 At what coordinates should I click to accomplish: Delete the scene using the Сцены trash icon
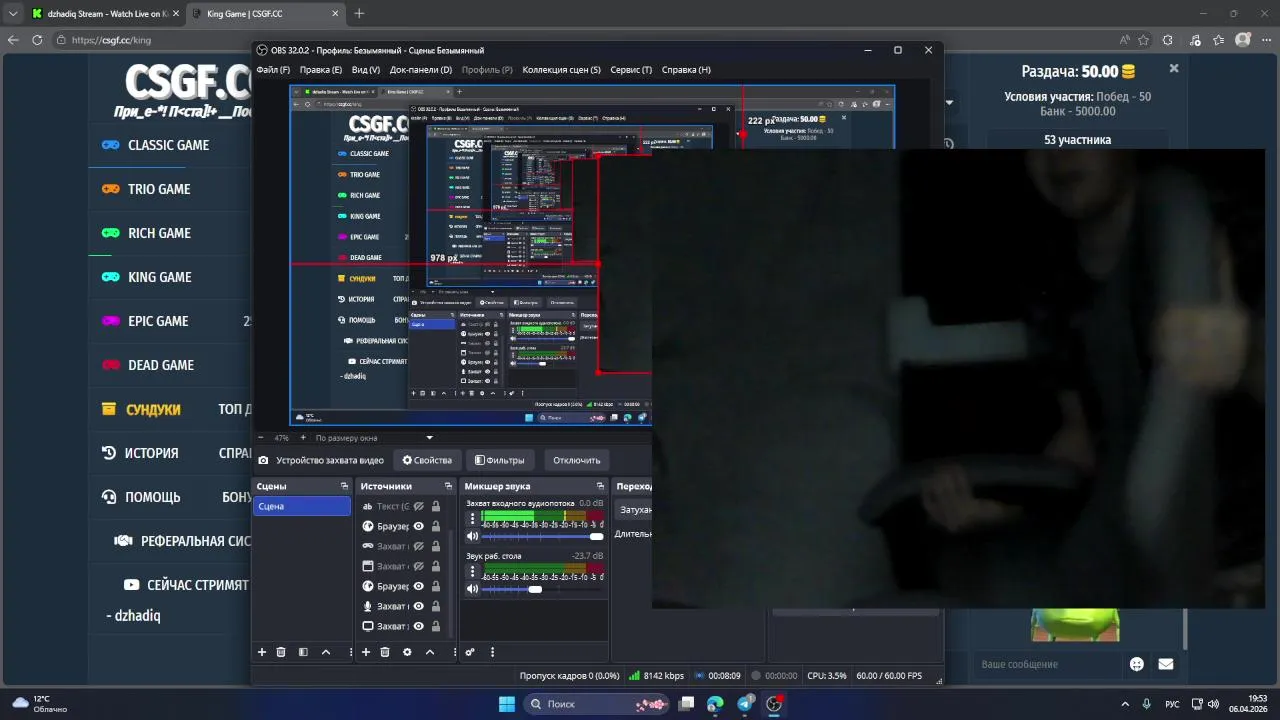click(281, 652)
